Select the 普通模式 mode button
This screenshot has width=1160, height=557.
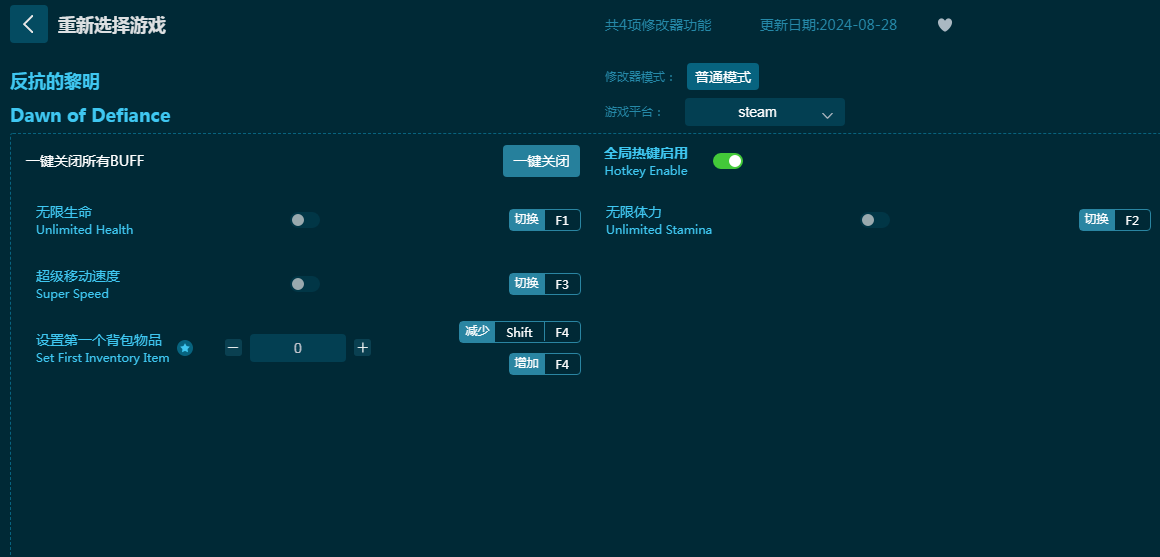(722, 77)
